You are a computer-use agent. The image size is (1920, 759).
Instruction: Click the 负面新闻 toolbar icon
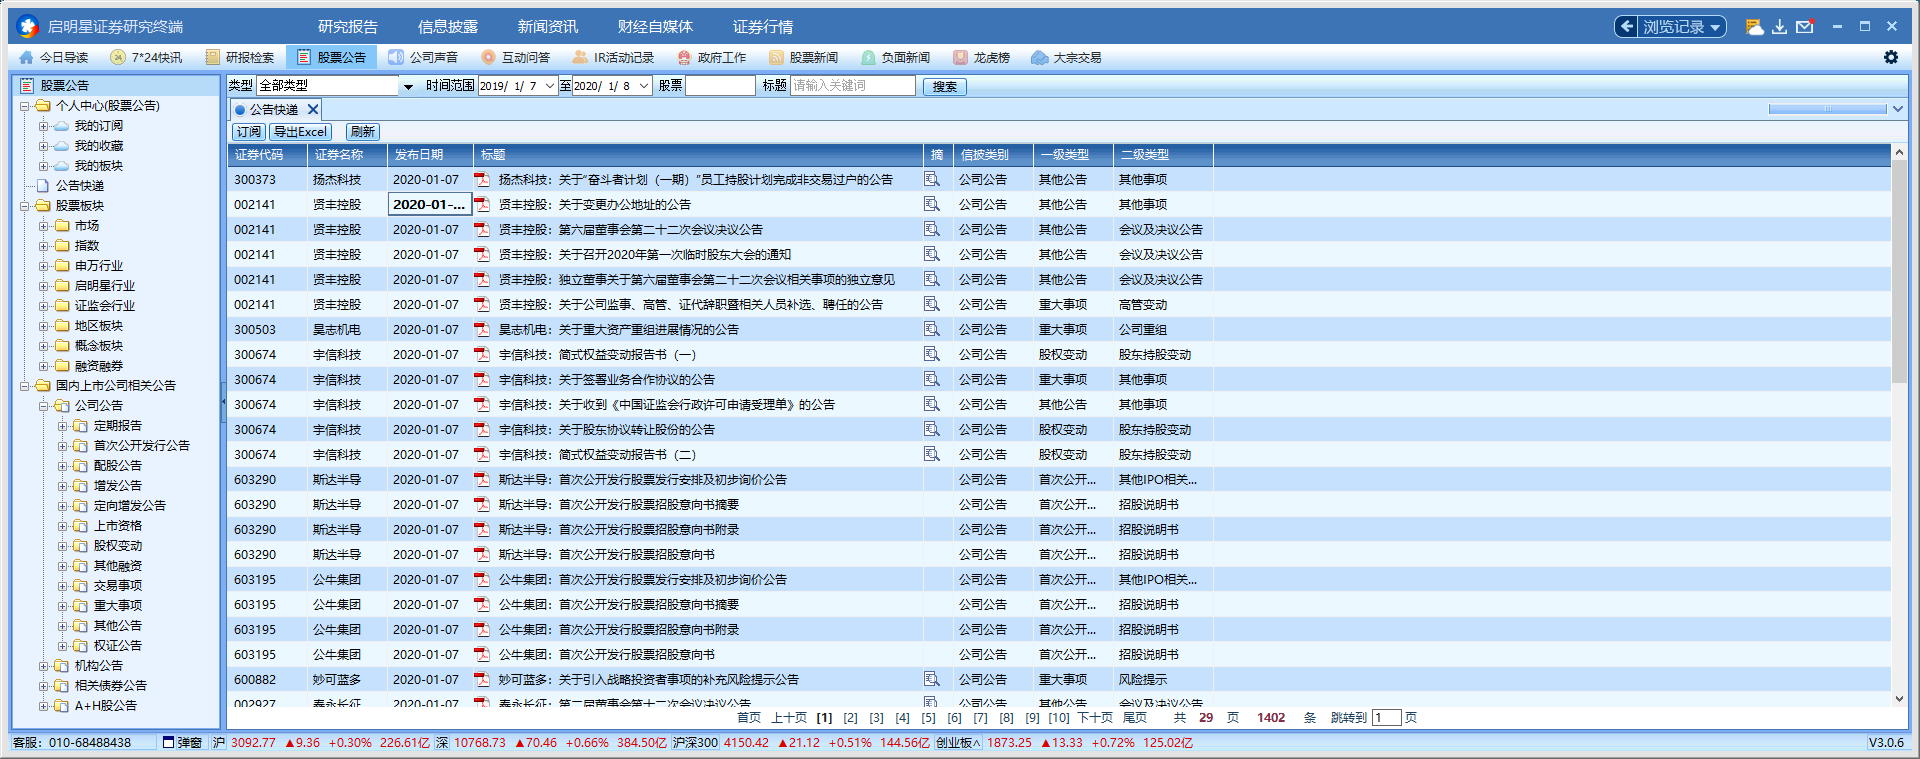pos(868,58)
